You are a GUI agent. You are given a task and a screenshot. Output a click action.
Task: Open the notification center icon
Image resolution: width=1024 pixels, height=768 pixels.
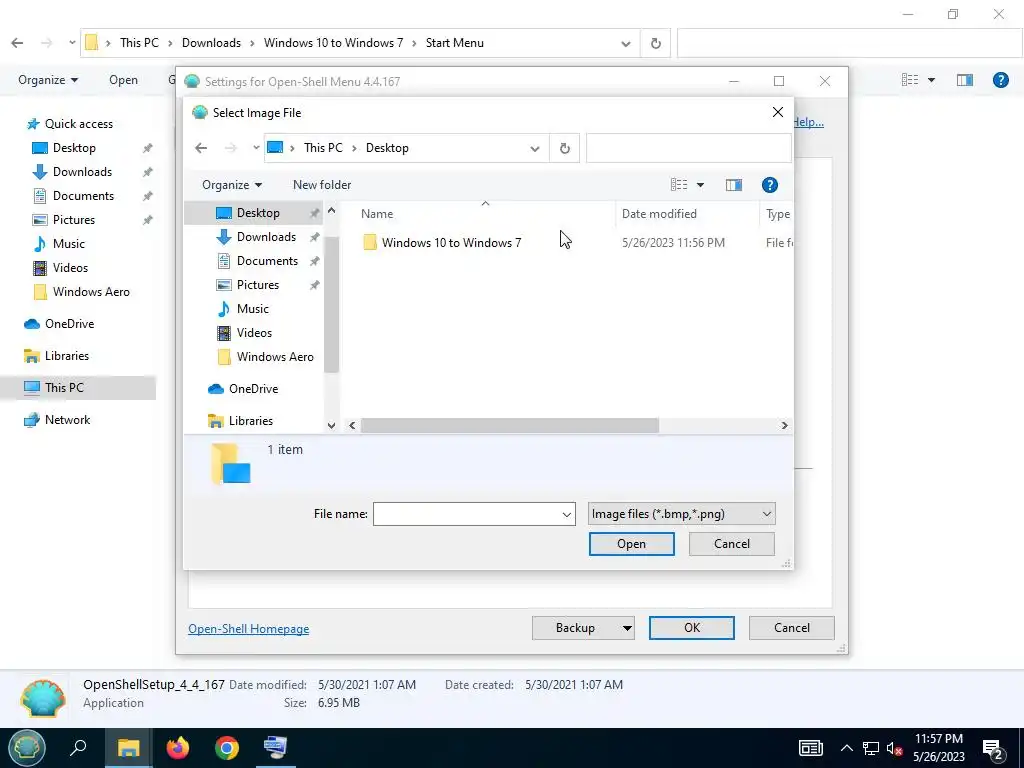coord(993,748)
